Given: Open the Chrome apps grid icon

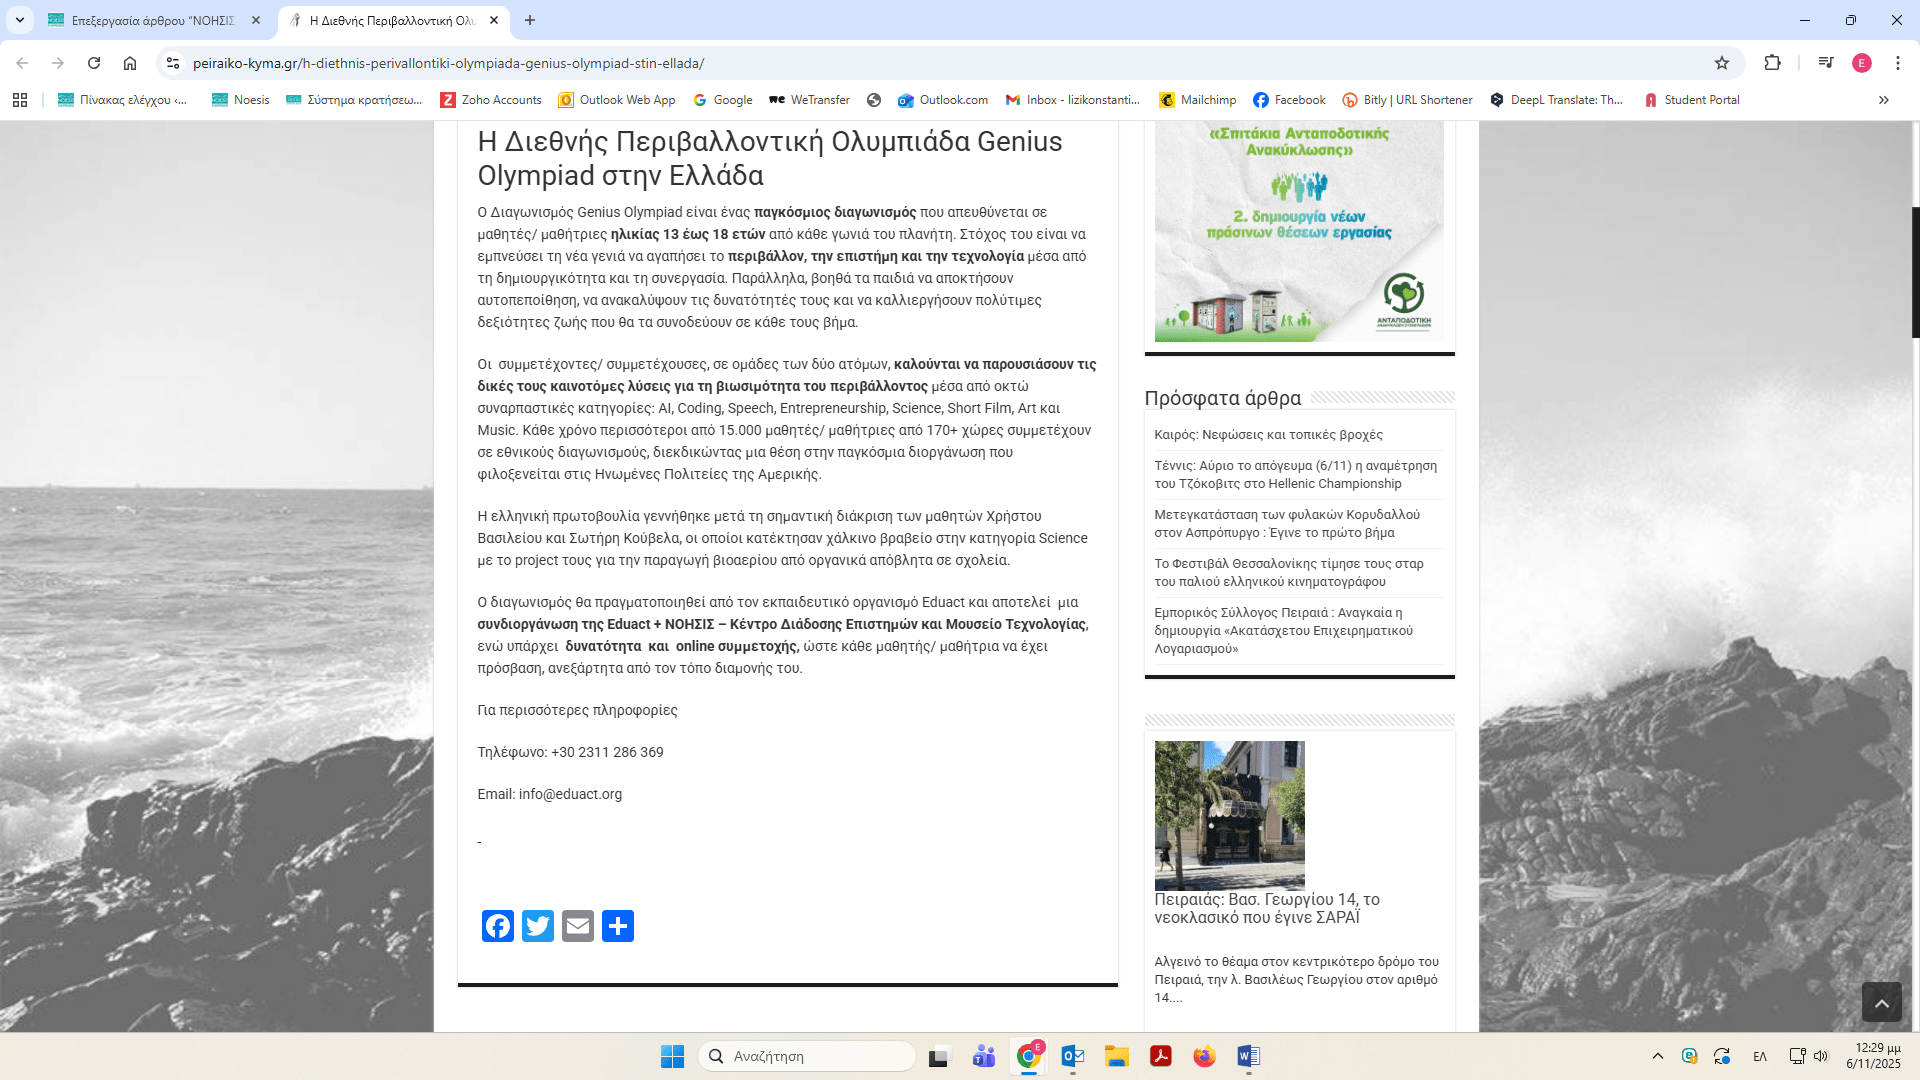Looking at the screenshot, I should 20,100.
